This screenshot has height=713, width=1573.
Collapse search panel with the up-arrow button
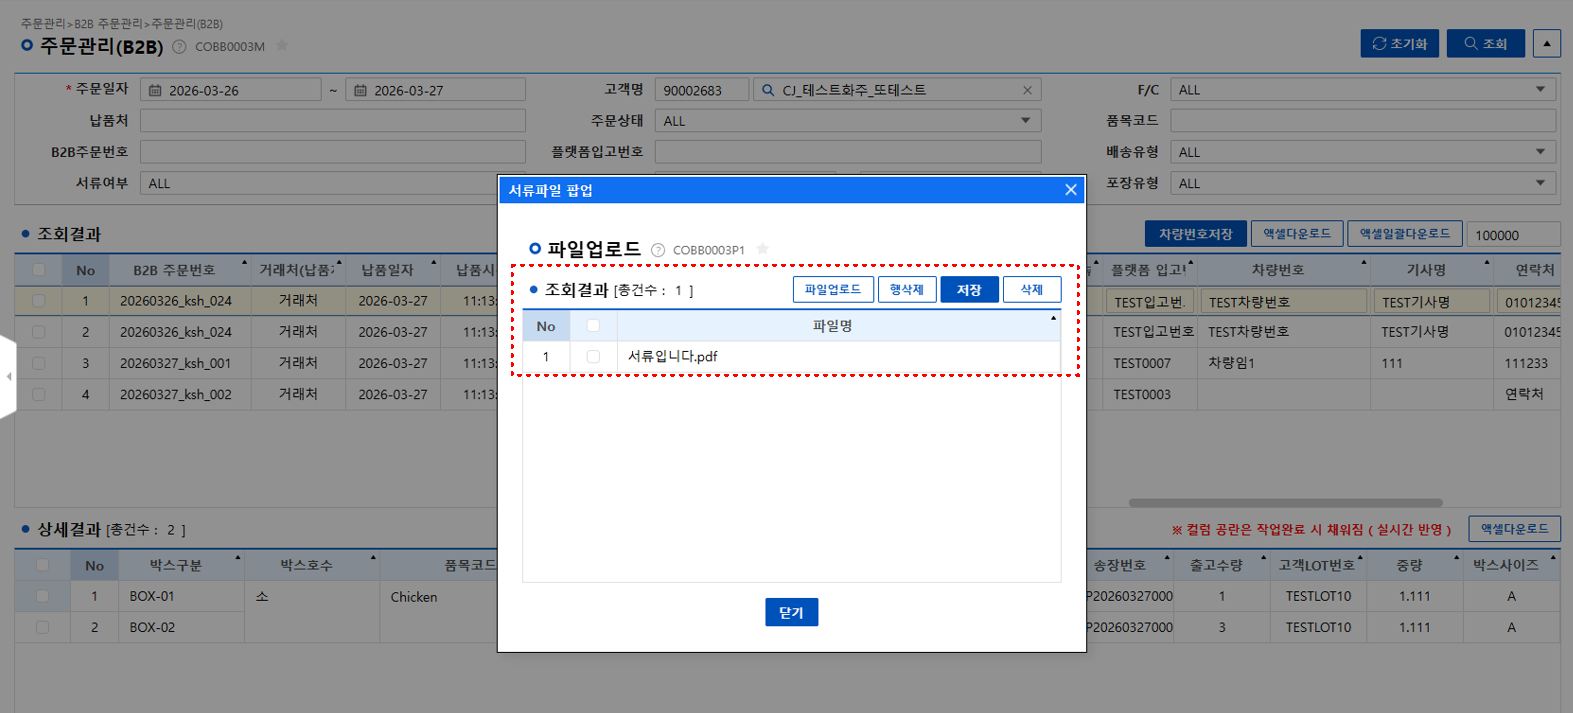pyautogui.click(x=1547, y=43)
